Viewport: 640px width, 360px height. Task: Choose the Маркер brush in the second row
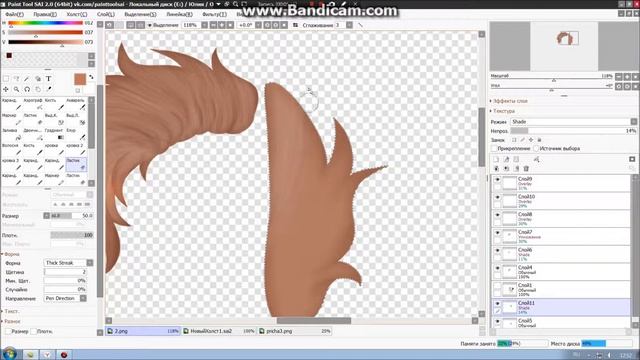click(11, 119)
